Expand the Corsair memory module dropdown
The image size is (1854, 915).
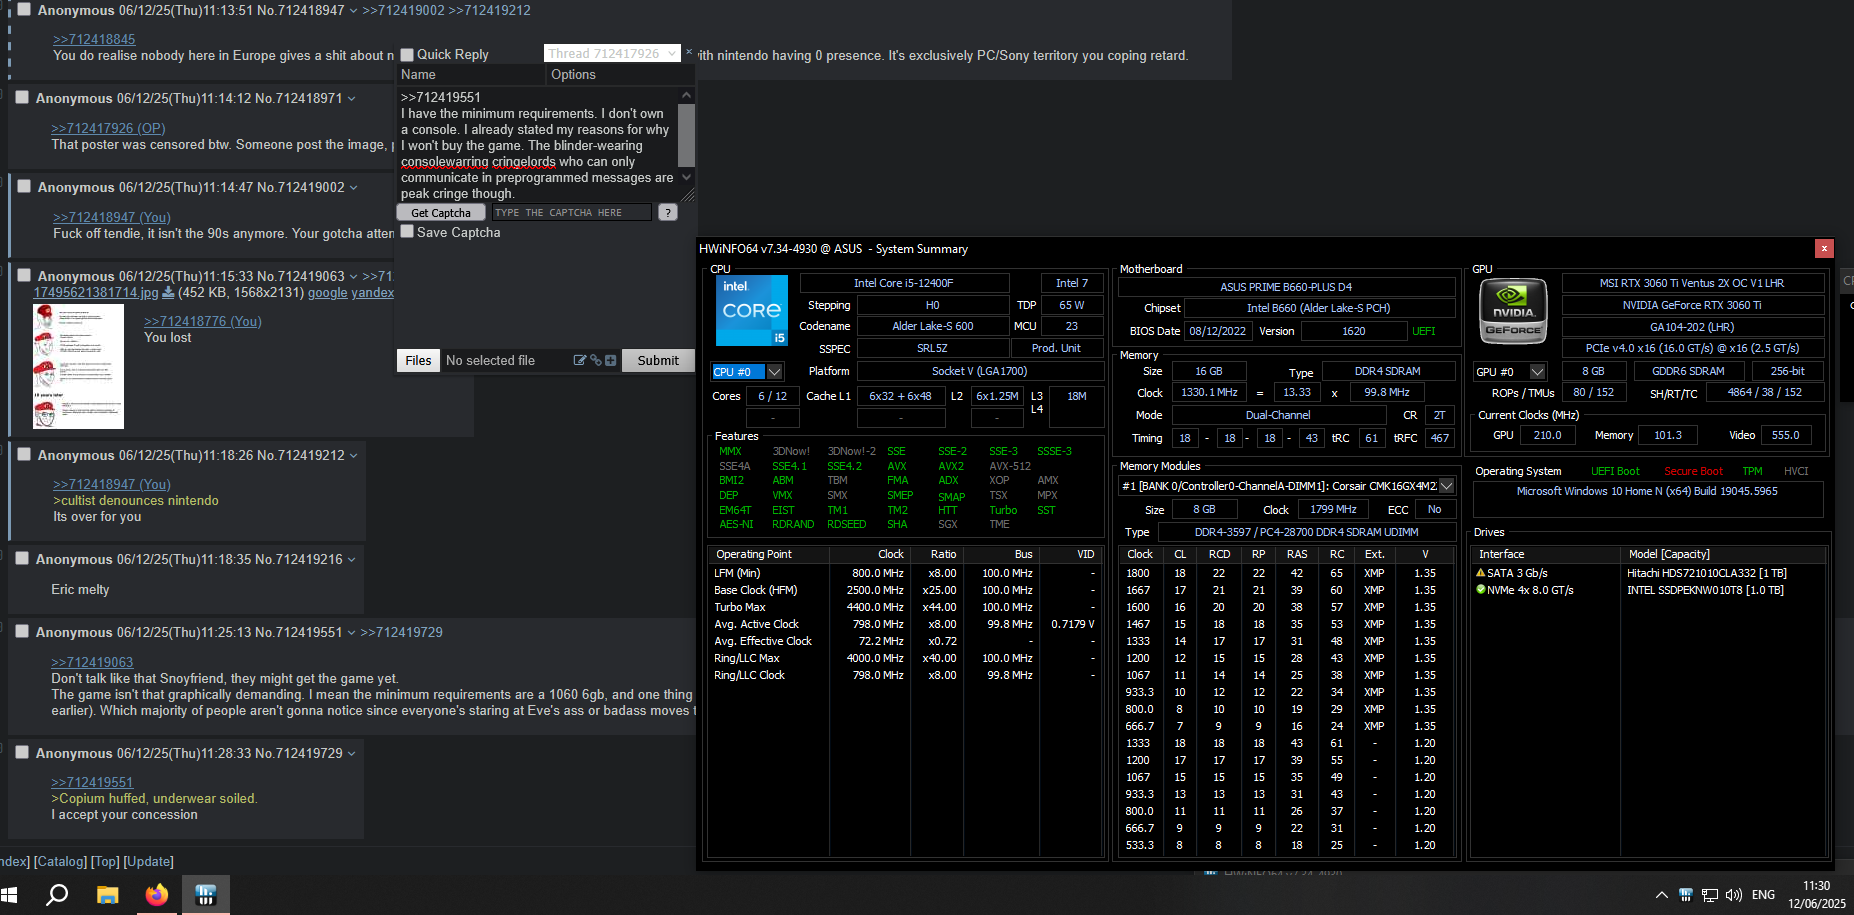[x=1446, y=486]
